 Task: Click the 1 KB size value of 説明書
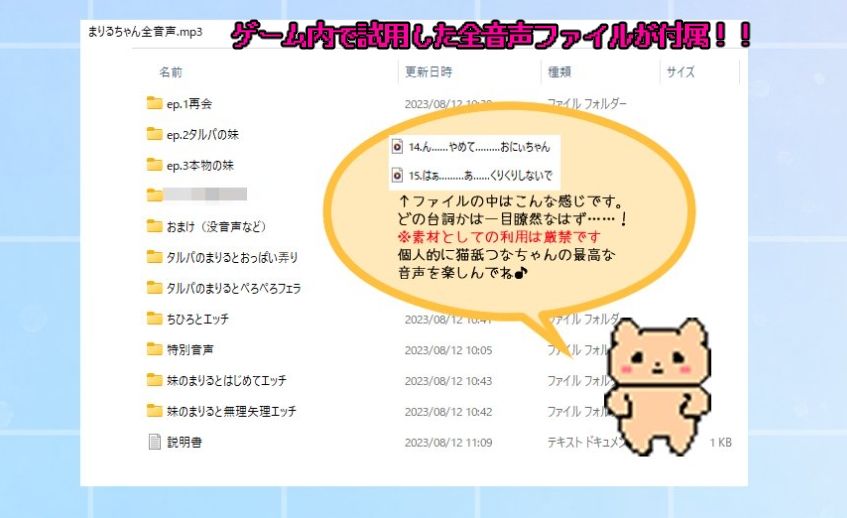click(x=721, y=443)
